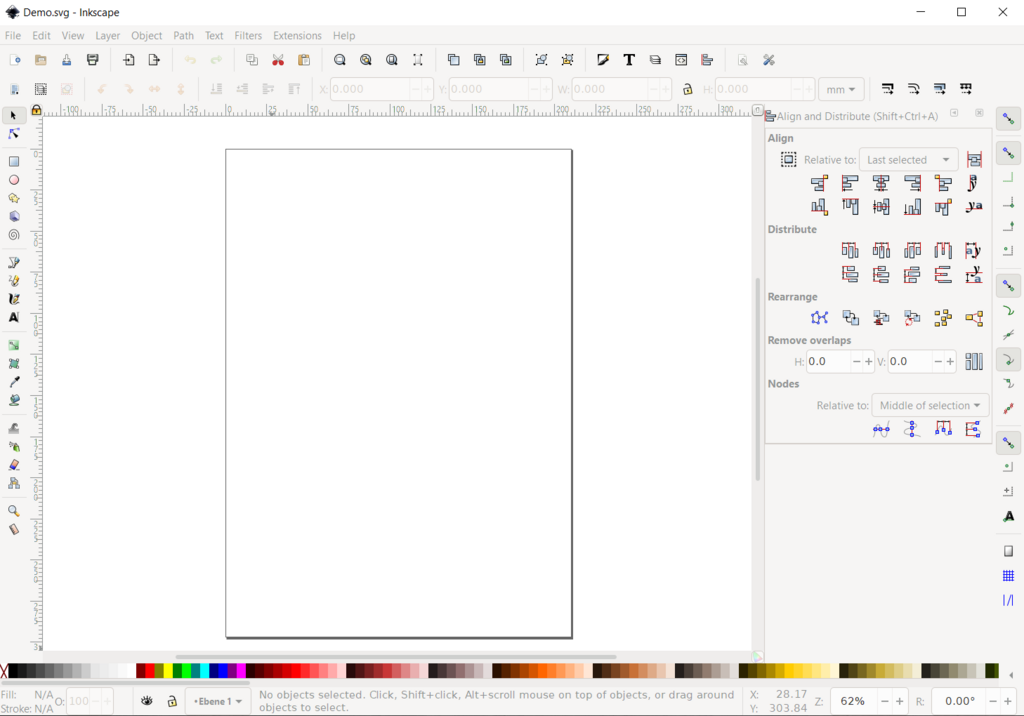Select the Text tool in toolbox
1024x716 pixels.
13,317
